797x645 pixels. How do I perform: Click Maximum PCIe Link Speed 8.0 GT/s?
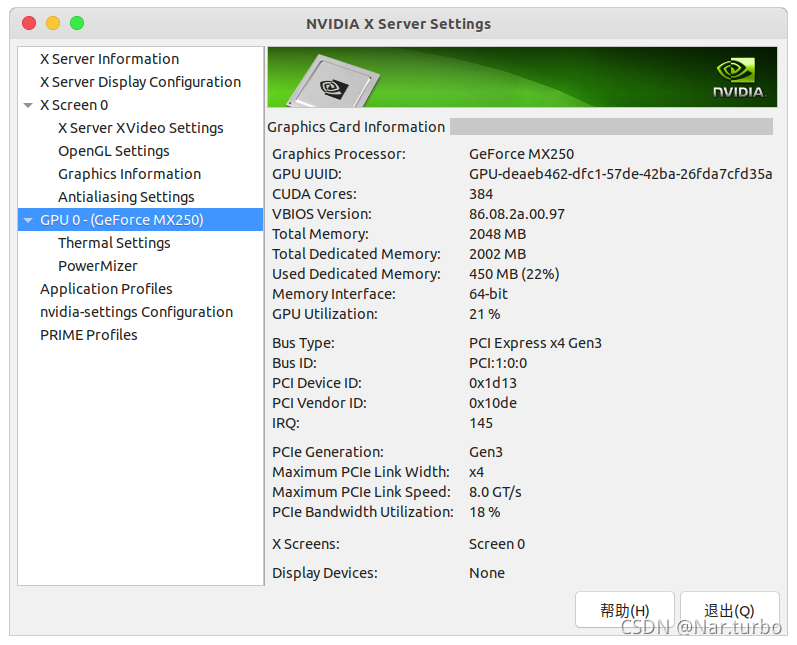pyautogui.click(x=495, y=493)
